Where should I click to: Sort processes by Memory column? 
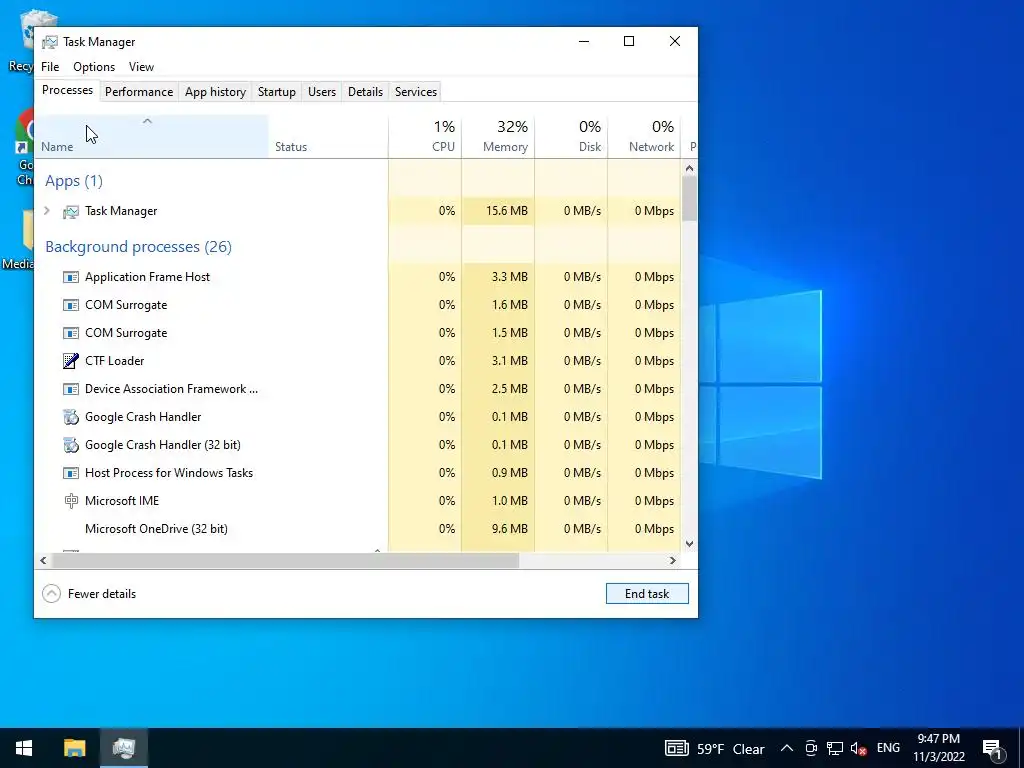[x=498, y=136]
